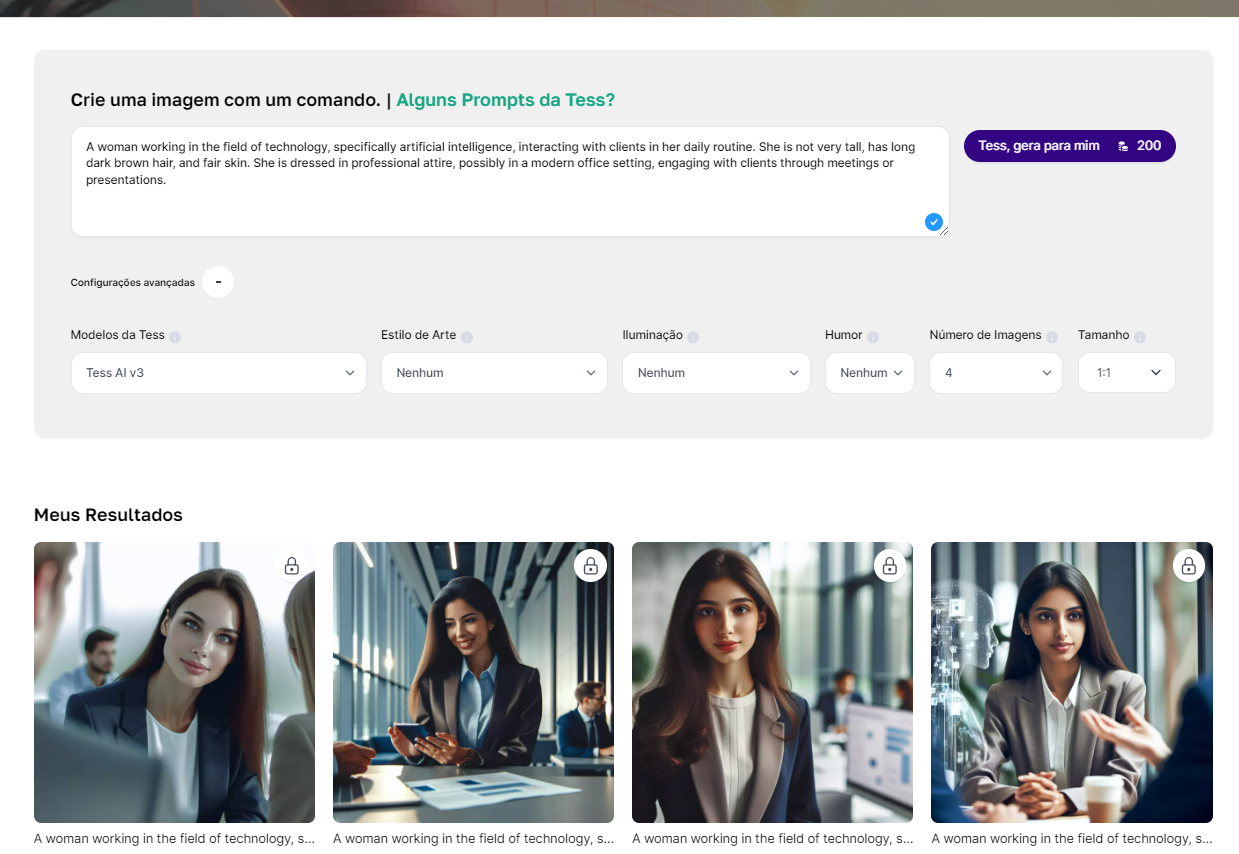Viewport: 1239px width, 854px height.
Task: Click lock icon on third result image
Action: click(x=889, y=566)
